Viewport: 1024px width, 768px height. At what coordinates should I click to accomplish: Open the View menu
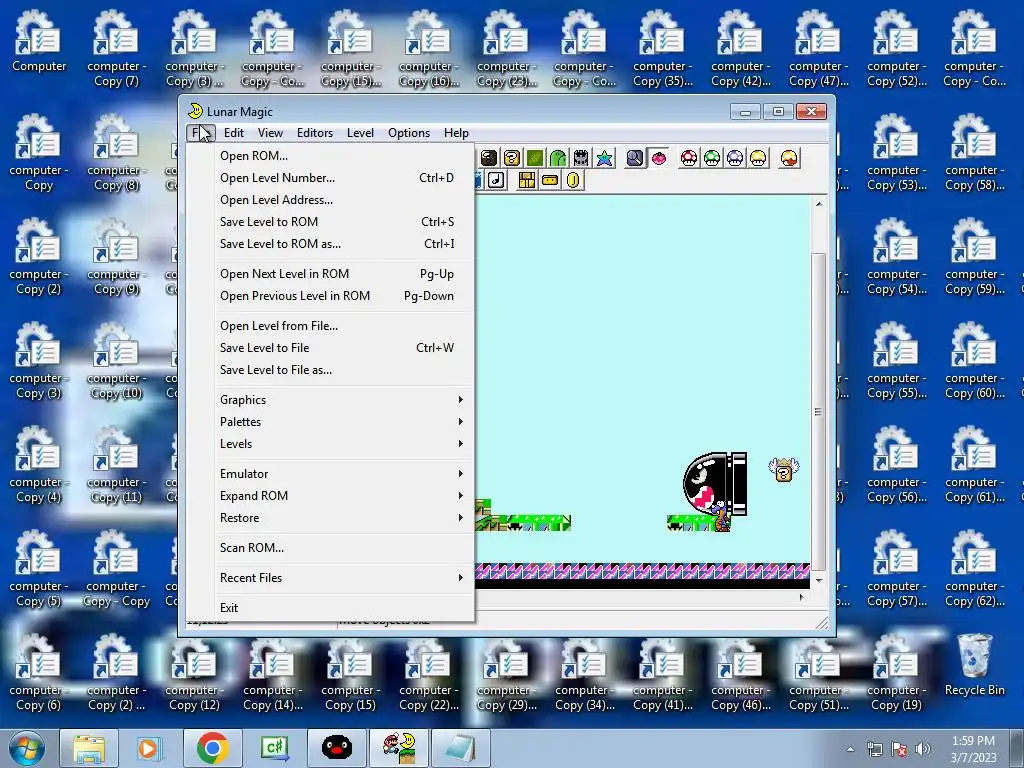270,133
